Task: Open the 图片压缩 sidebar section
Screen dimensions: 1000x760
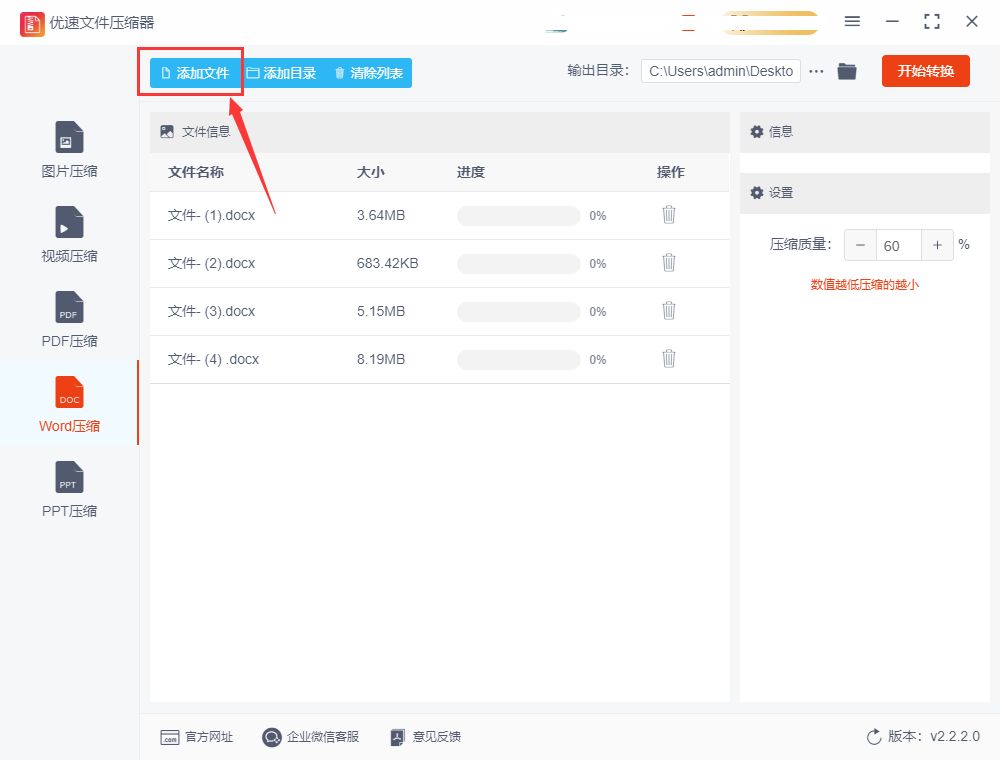Action: (x=69, y=150)
